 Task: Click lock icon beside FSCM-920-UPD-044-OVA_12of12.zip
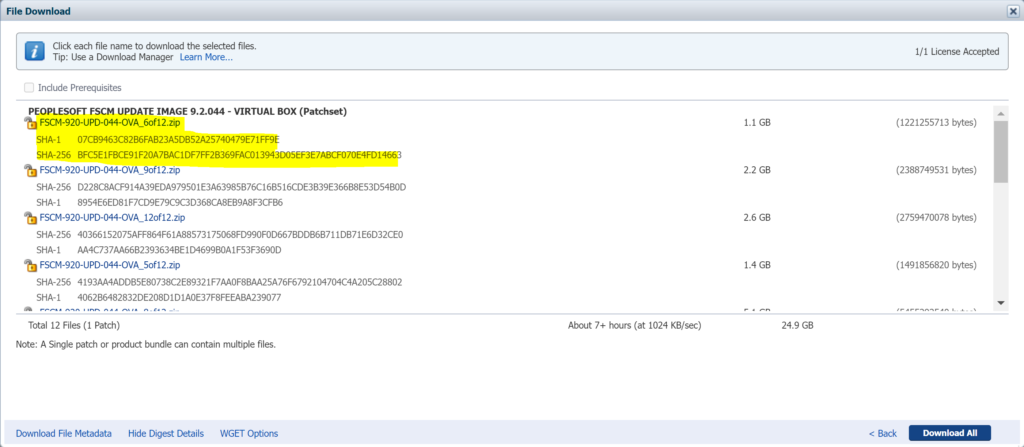[30, 218]
